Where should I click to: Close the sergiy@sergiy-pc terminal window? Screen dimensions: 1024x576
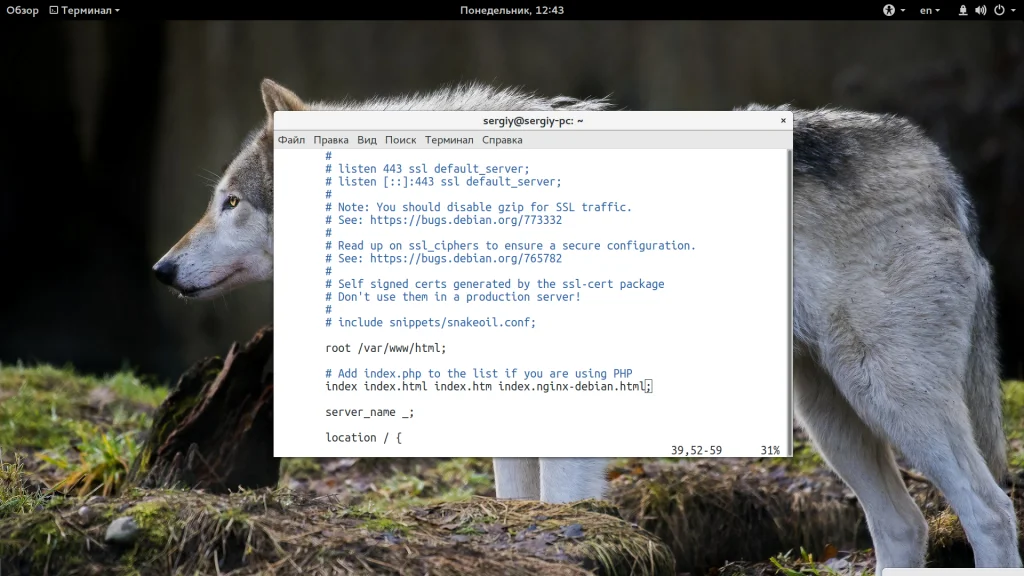click(x=783, y=120)
